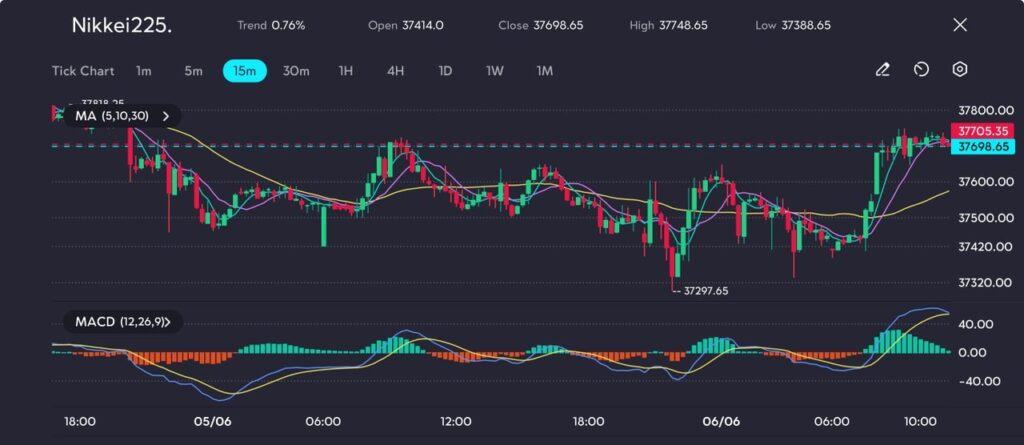Choose the 1H timeframe
The height and width of the screenshot is (445, 1024).
346,71
